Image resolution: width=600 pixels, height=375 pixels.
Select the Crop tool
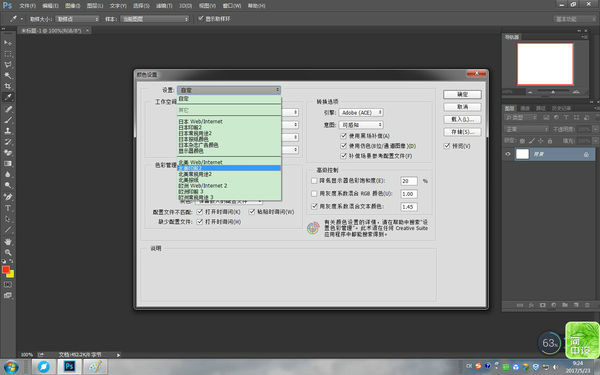8,86
